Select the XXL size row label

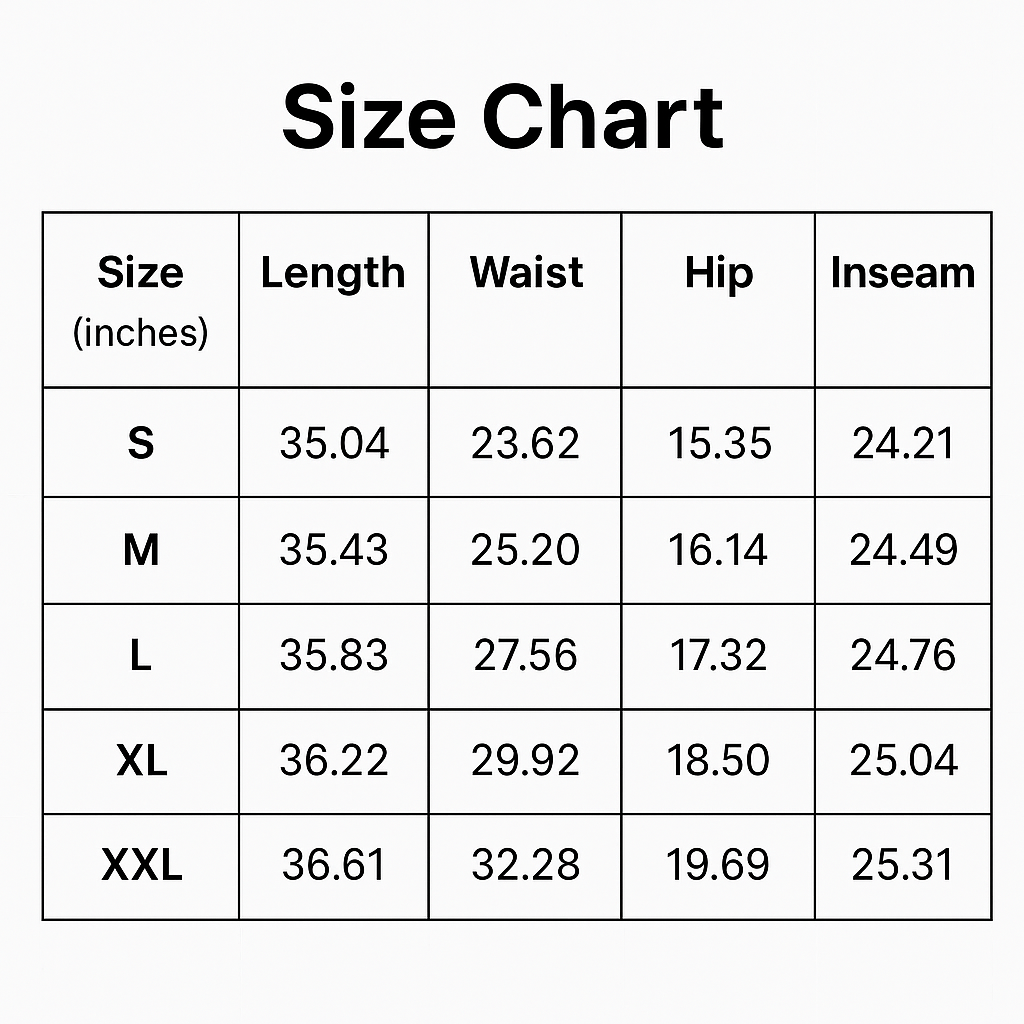point(141,866)
